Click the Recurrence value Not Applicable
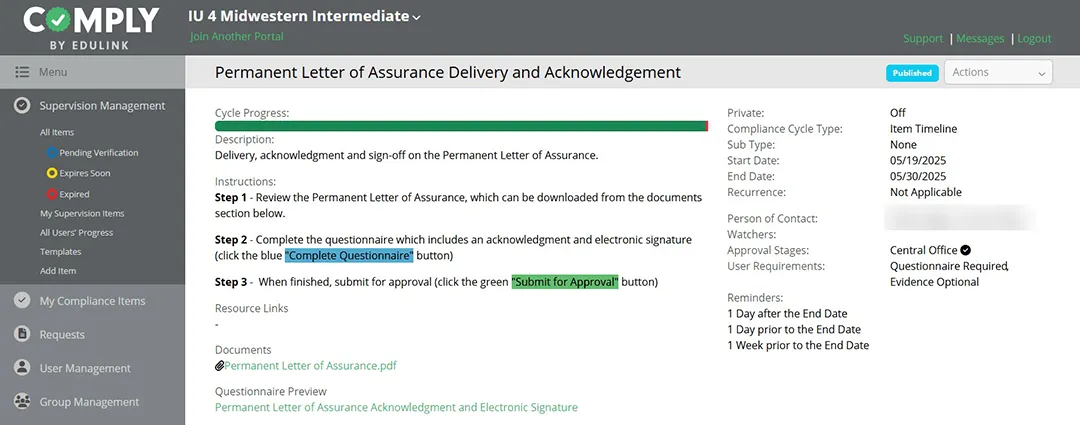The image size is (1080, 425). pos(926,192)
